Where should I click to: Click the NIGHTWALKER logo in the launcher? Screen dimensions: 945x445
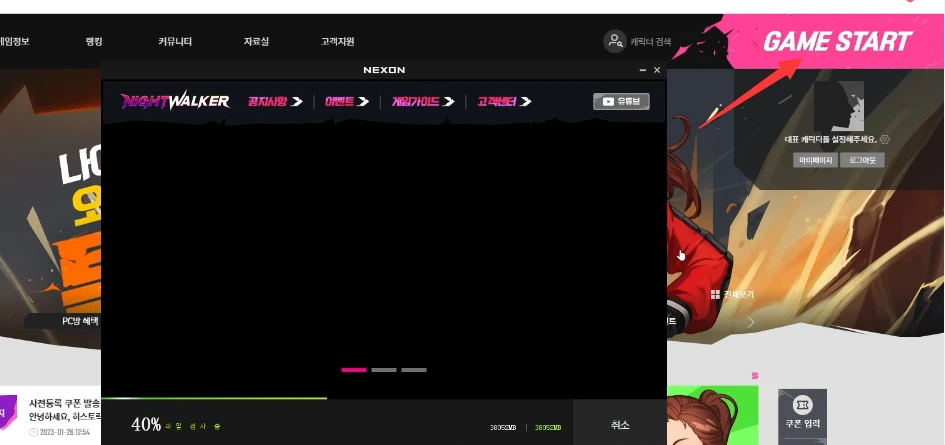pos(175,101)
